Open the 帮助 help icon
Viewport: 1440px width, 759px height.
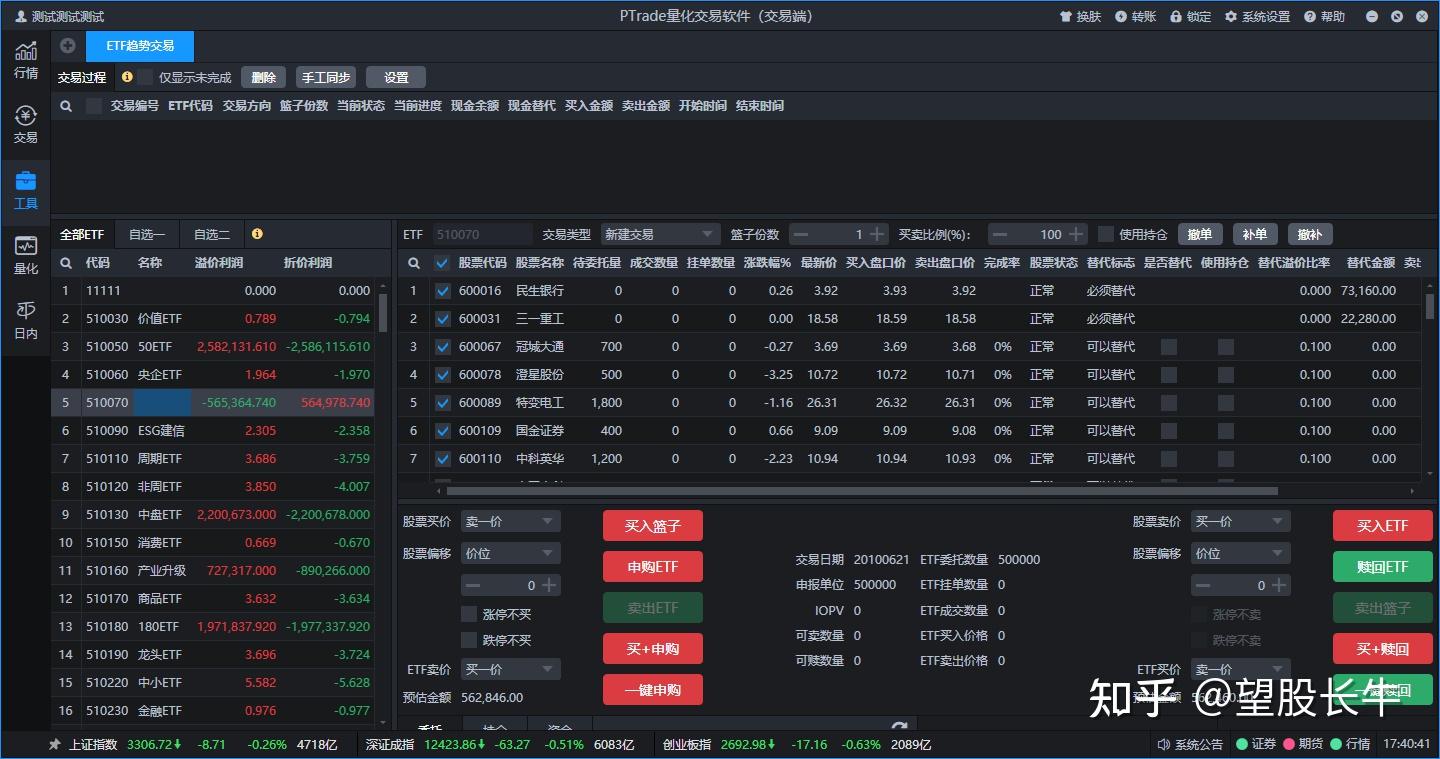point(1310,17)
